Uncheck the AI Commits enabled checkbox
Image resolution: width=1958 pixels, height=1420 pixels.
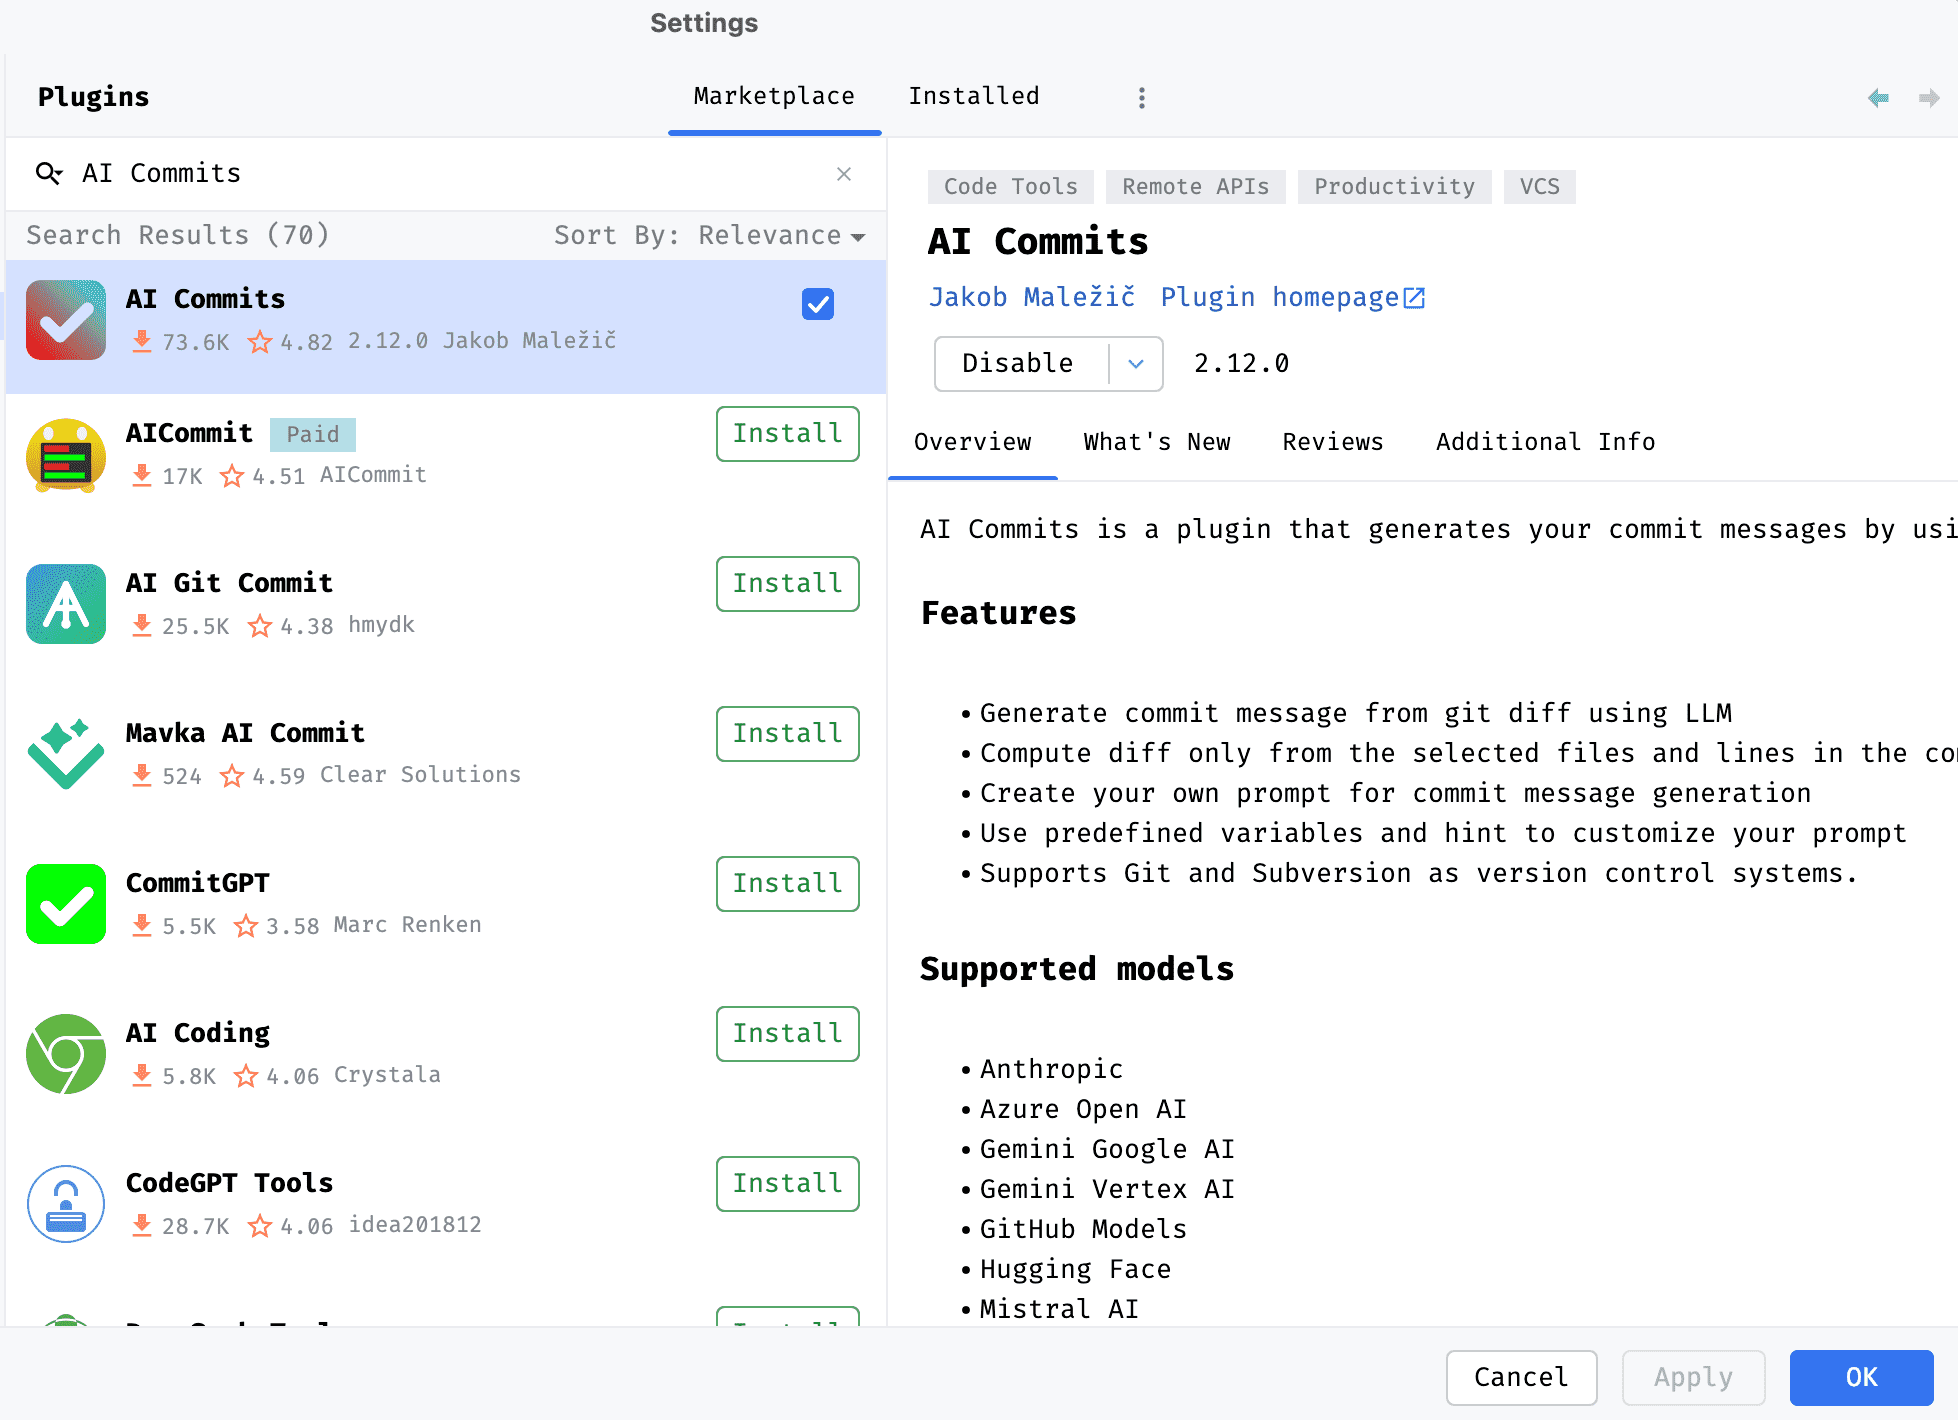(818, 304)
